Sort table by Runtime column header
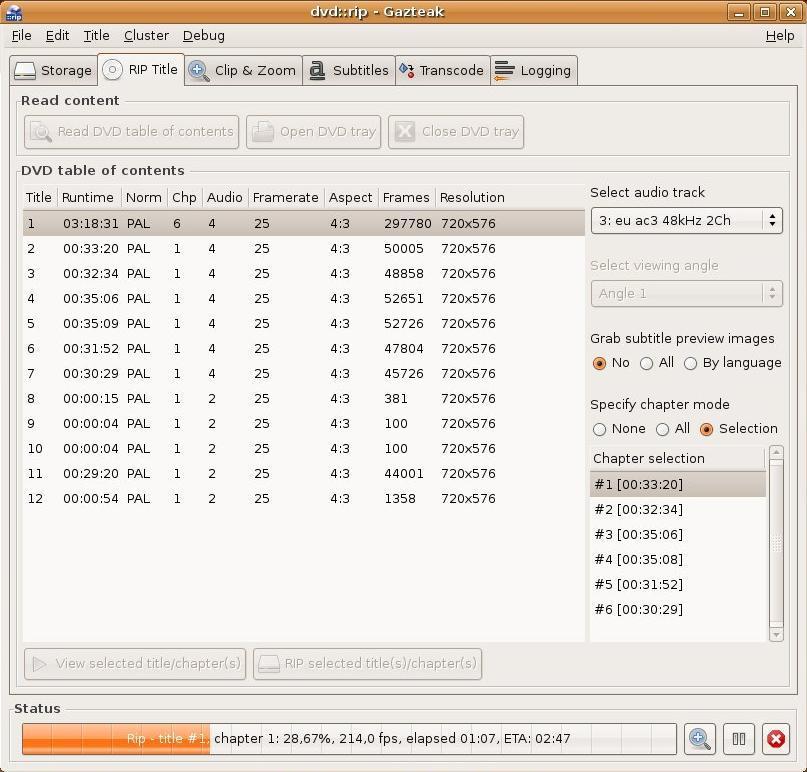 [x=89, y=198]
